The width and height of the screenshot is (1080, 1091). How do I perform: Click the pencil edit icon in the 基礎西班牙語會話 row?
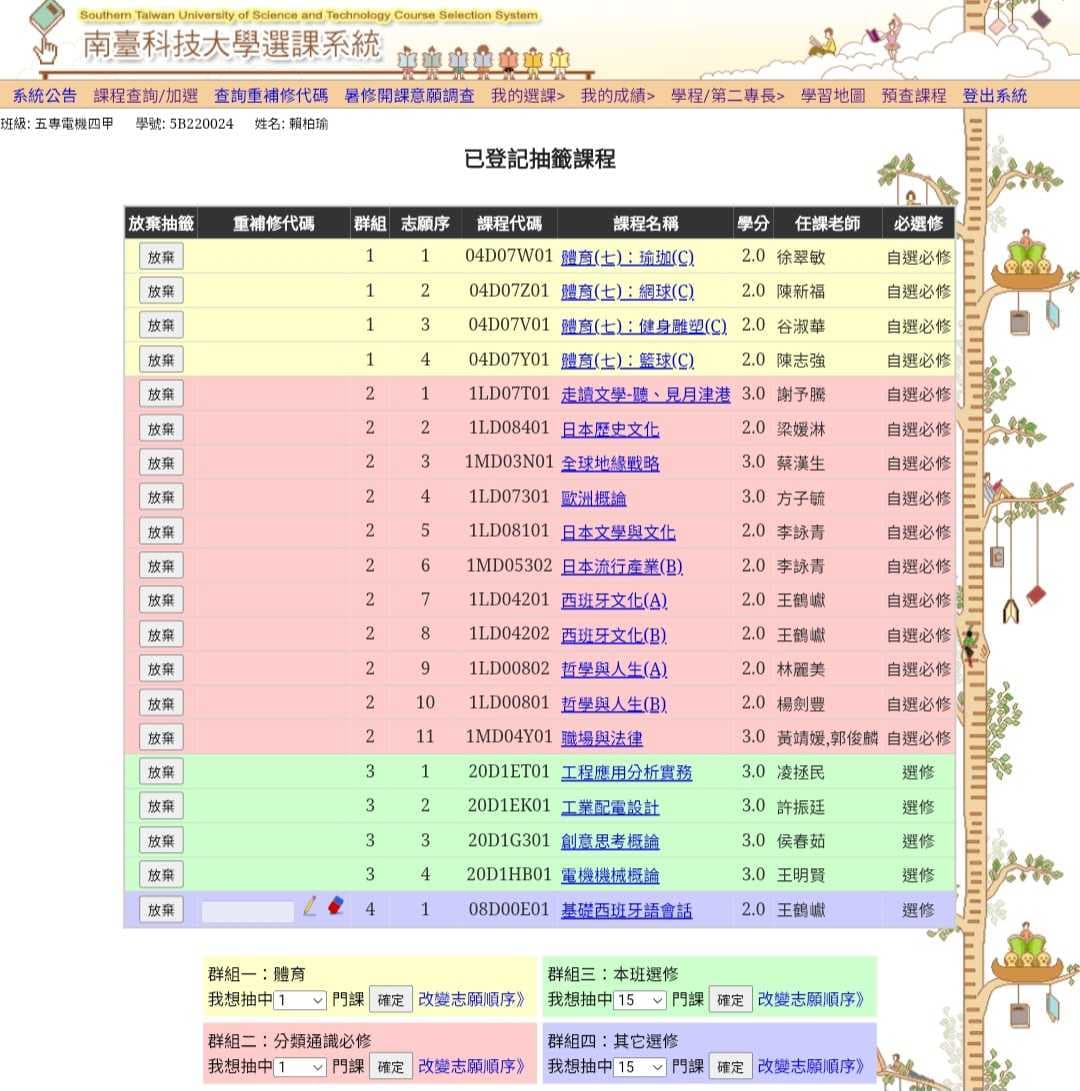point(310,906)
